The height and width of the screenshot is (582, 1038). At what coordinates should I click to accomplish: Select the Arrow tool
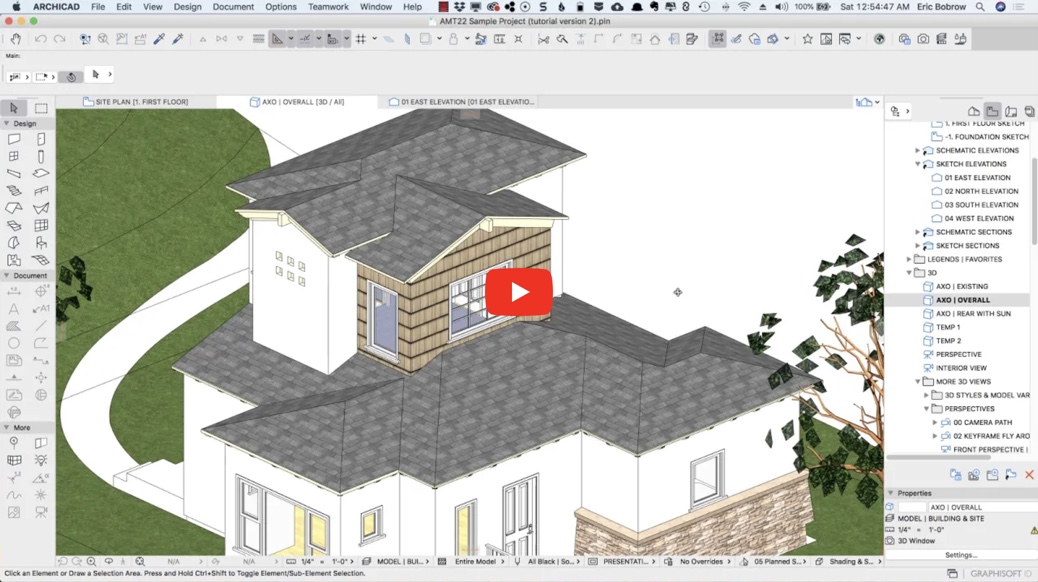pos(13,107)
